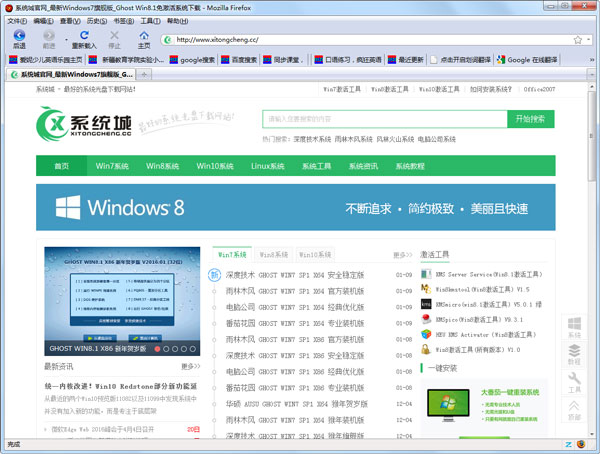Viewport: 600px width, 454px height.
Task: Open the 编辑 menu
Action: 43,21
